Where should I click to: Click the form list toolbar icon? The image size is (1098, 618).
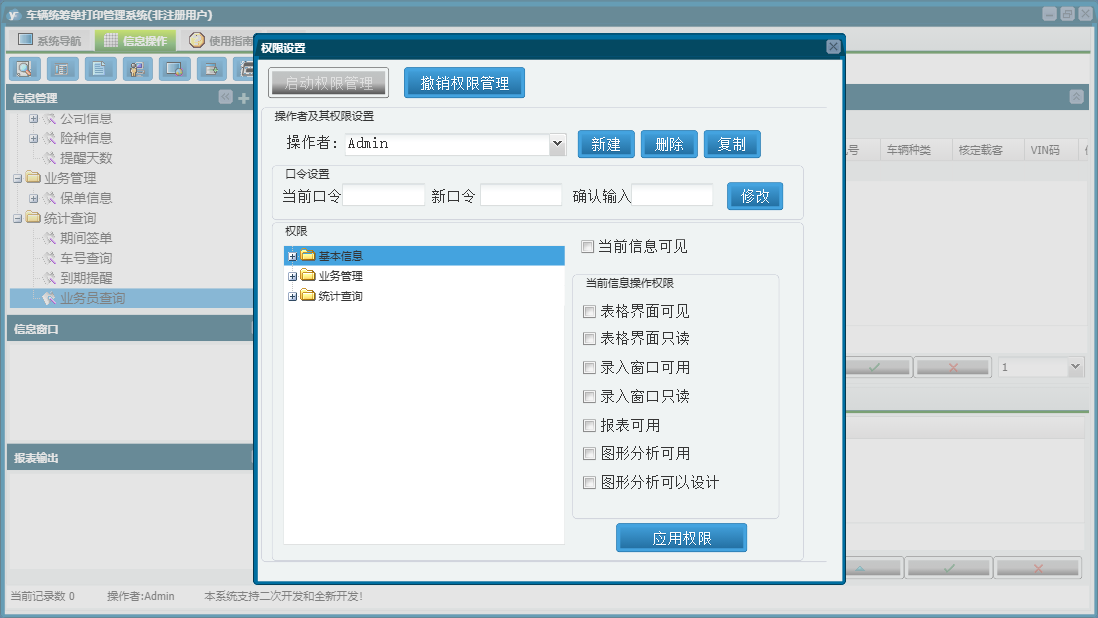click(x=62, y=69)
